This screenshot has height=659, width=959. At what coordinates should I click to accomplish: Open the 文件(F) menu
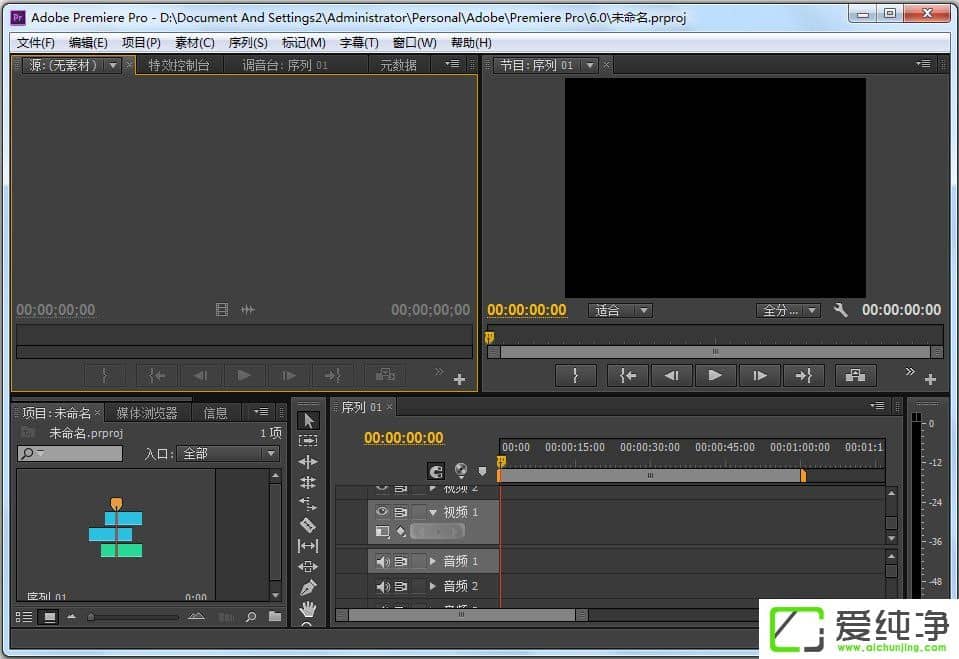pos(35,42)
